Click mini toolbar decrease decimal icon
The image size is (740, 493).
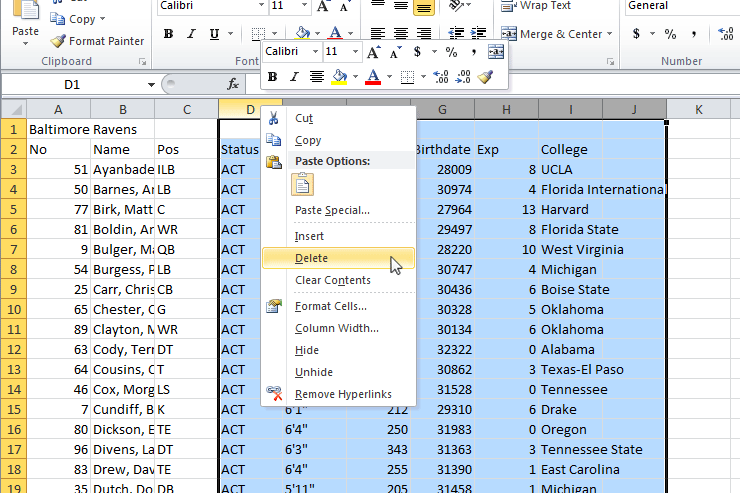click(463, 76)
